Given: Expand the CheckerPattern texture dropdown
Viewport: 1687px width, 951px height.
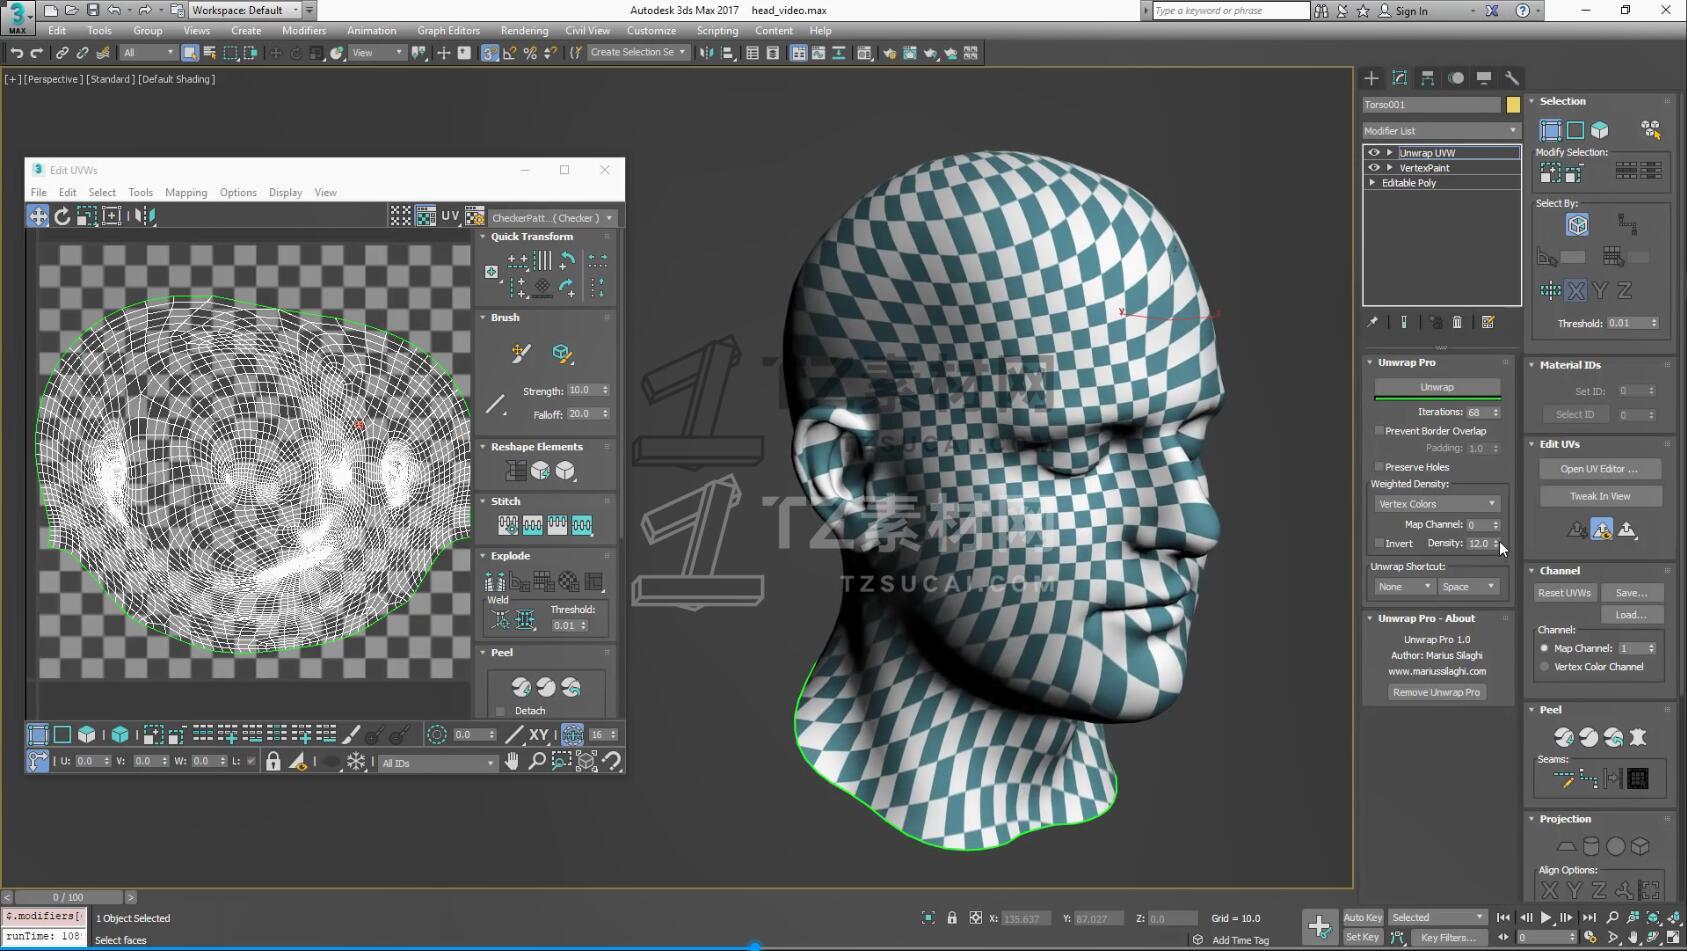Looking at the screenshot, I should point(552,218).
